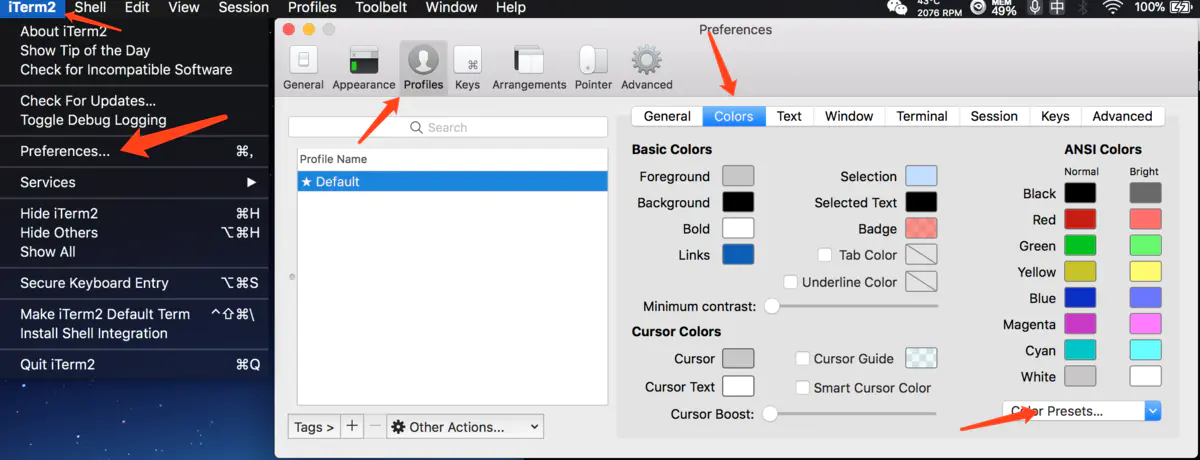1200x460 pixels.
Task: Open the normal Blue ANSI color swatch
Action: tap(1080, 297)
